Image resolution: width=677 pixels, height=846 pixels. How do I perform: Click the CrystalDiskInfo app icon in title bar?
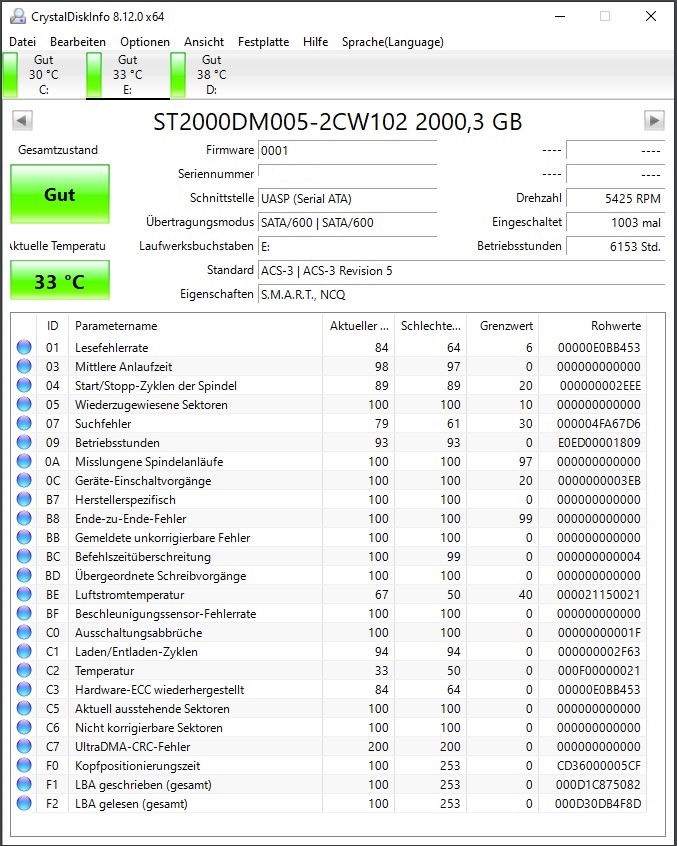[18, 16]
